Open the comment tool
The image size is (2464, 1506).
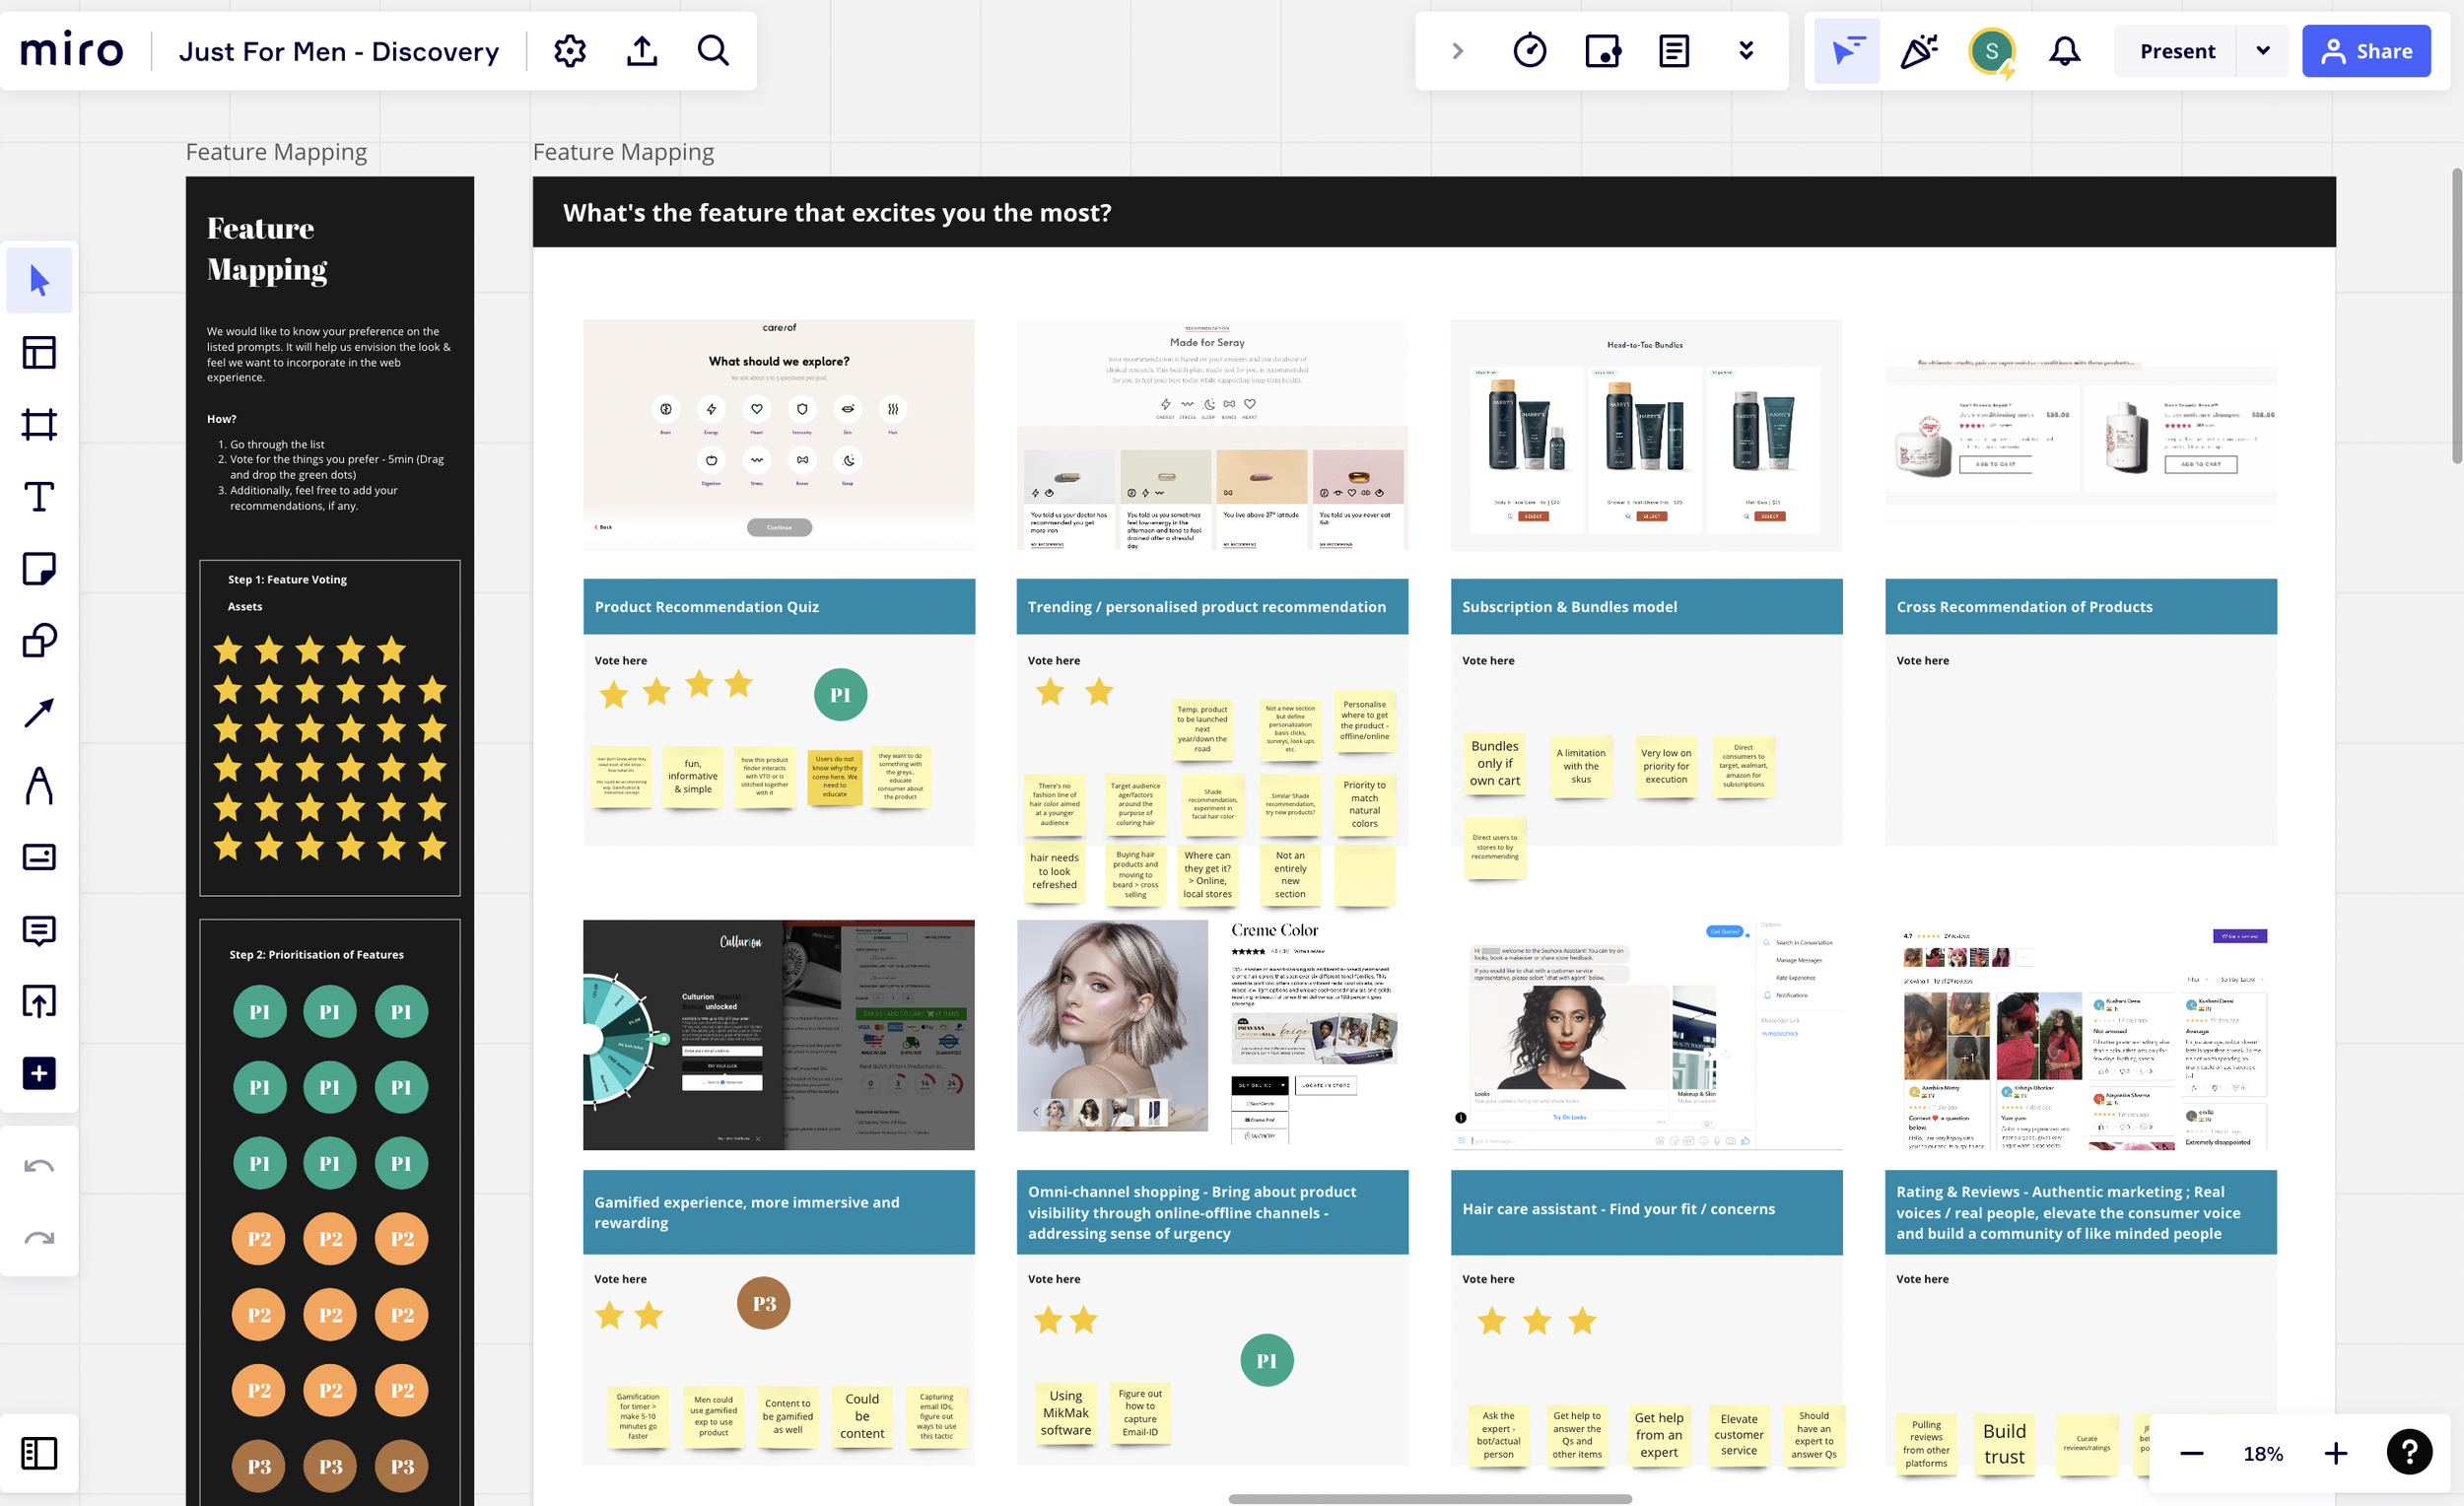(x=39, y=930)
